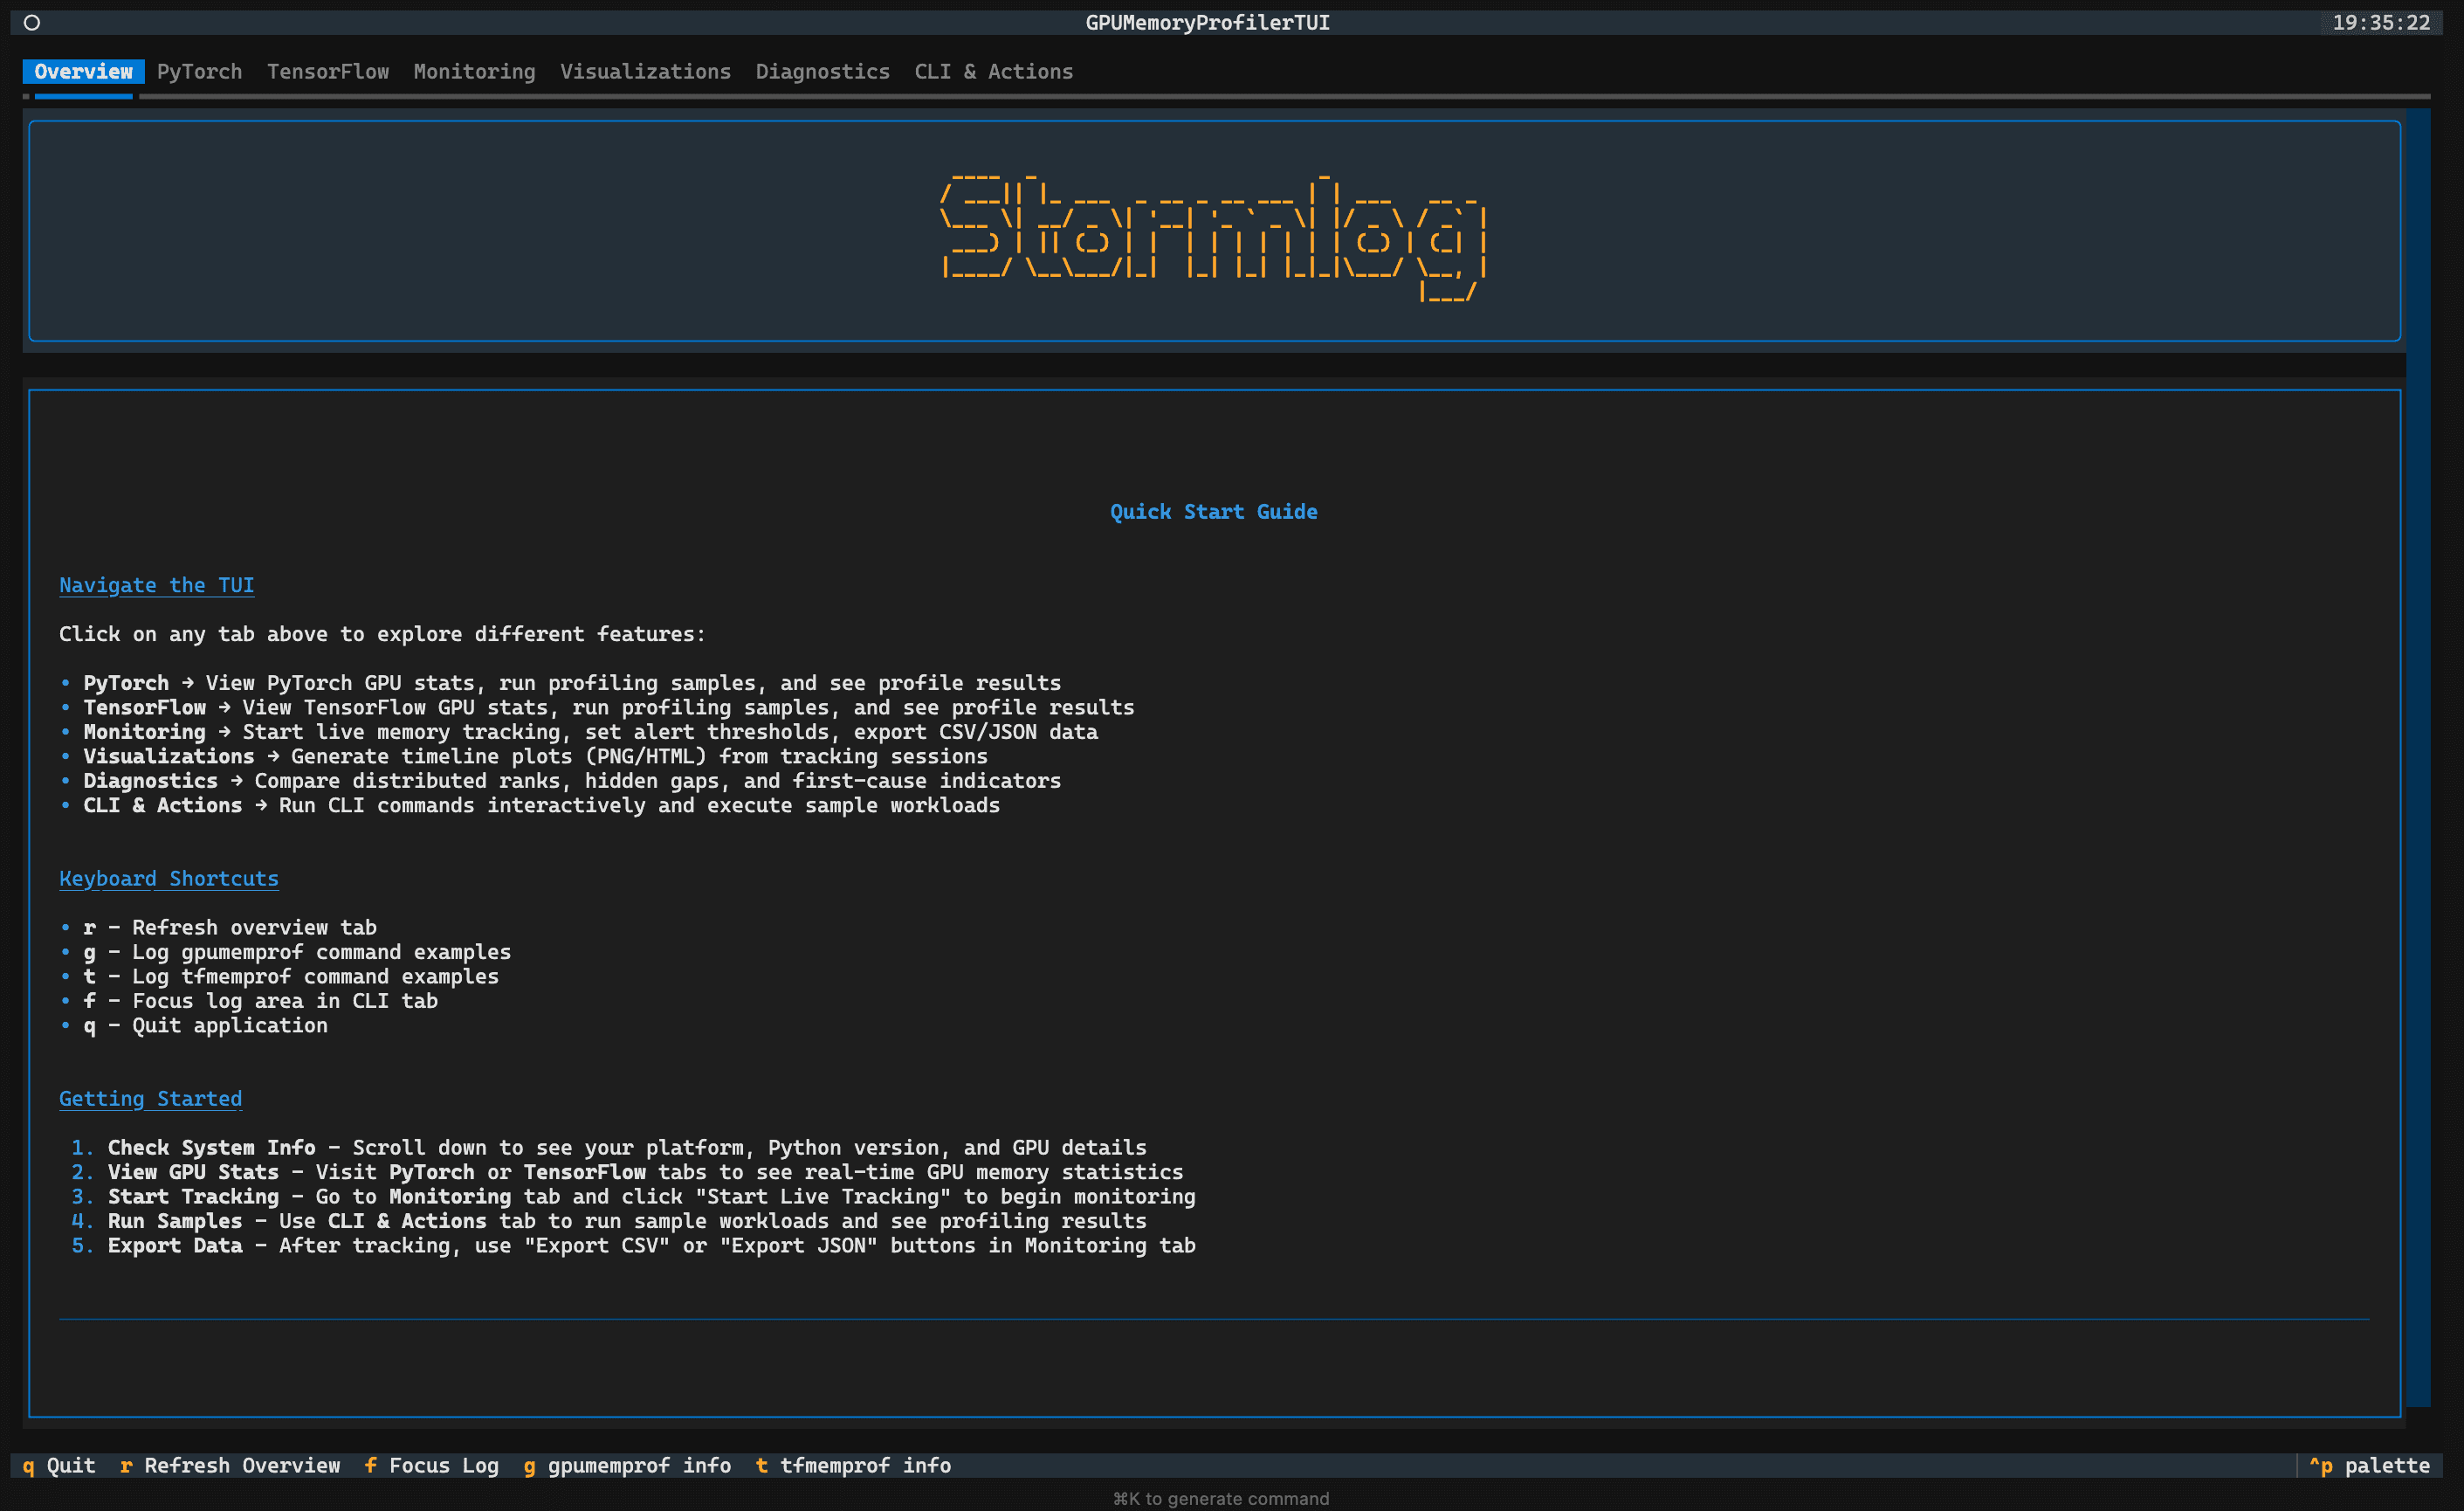Image resolution: width=2464 pixels, height=1511 pixels.
Task: Open the Diagnostics tab
Action: pos(822,72)
